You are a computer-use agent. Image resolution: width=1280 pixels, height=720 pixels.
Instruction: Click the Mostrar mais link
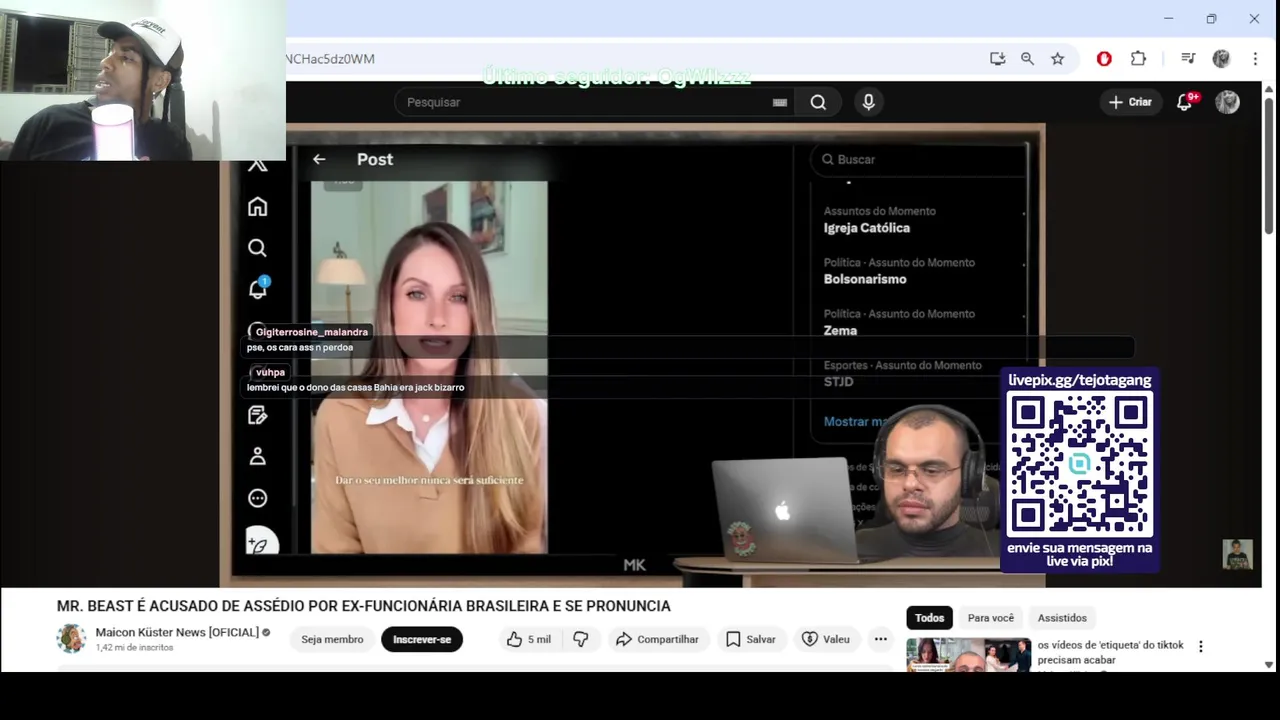[856, 422]
